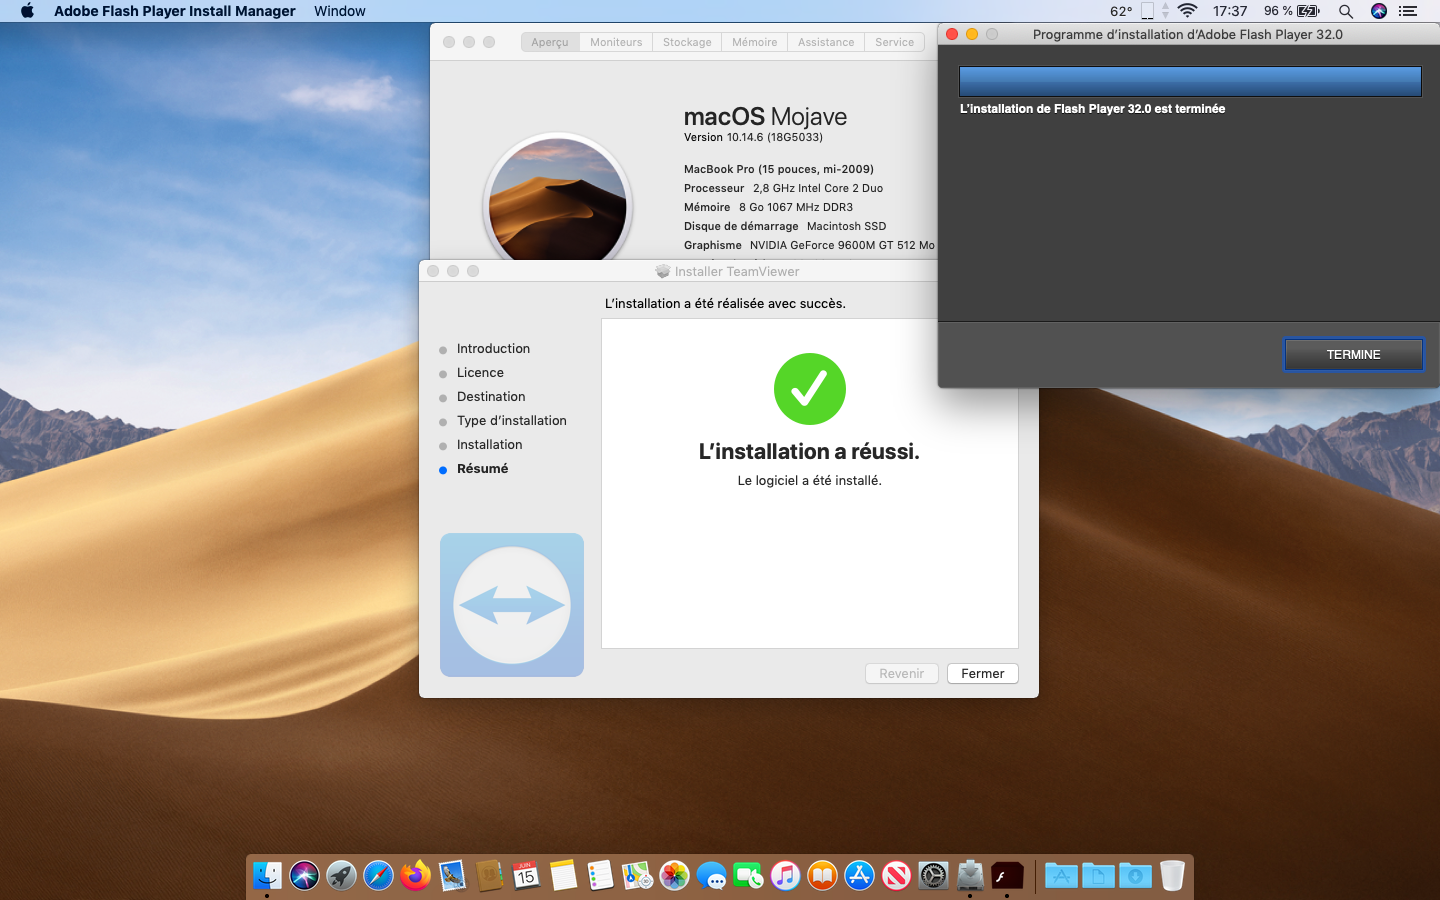Switch to the Assistance tab
Viewport: 1440px width, 900px height.
(x=826, y=42)
